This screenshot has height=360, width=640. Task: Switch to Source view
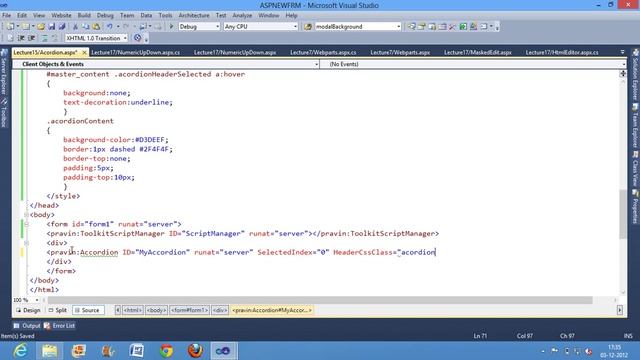pyautogui.click(x=88, y=310)
